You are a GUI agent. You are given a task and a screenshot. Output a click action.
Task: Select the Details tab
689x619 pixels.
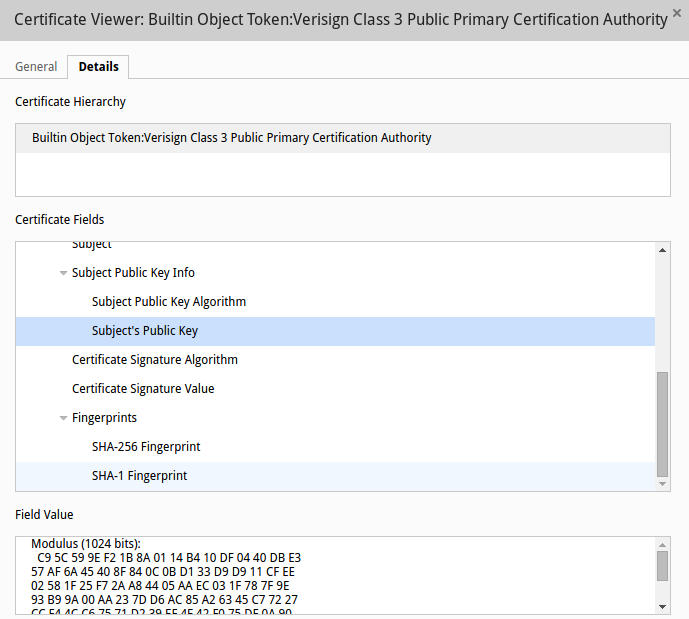(x=98, y=67)
